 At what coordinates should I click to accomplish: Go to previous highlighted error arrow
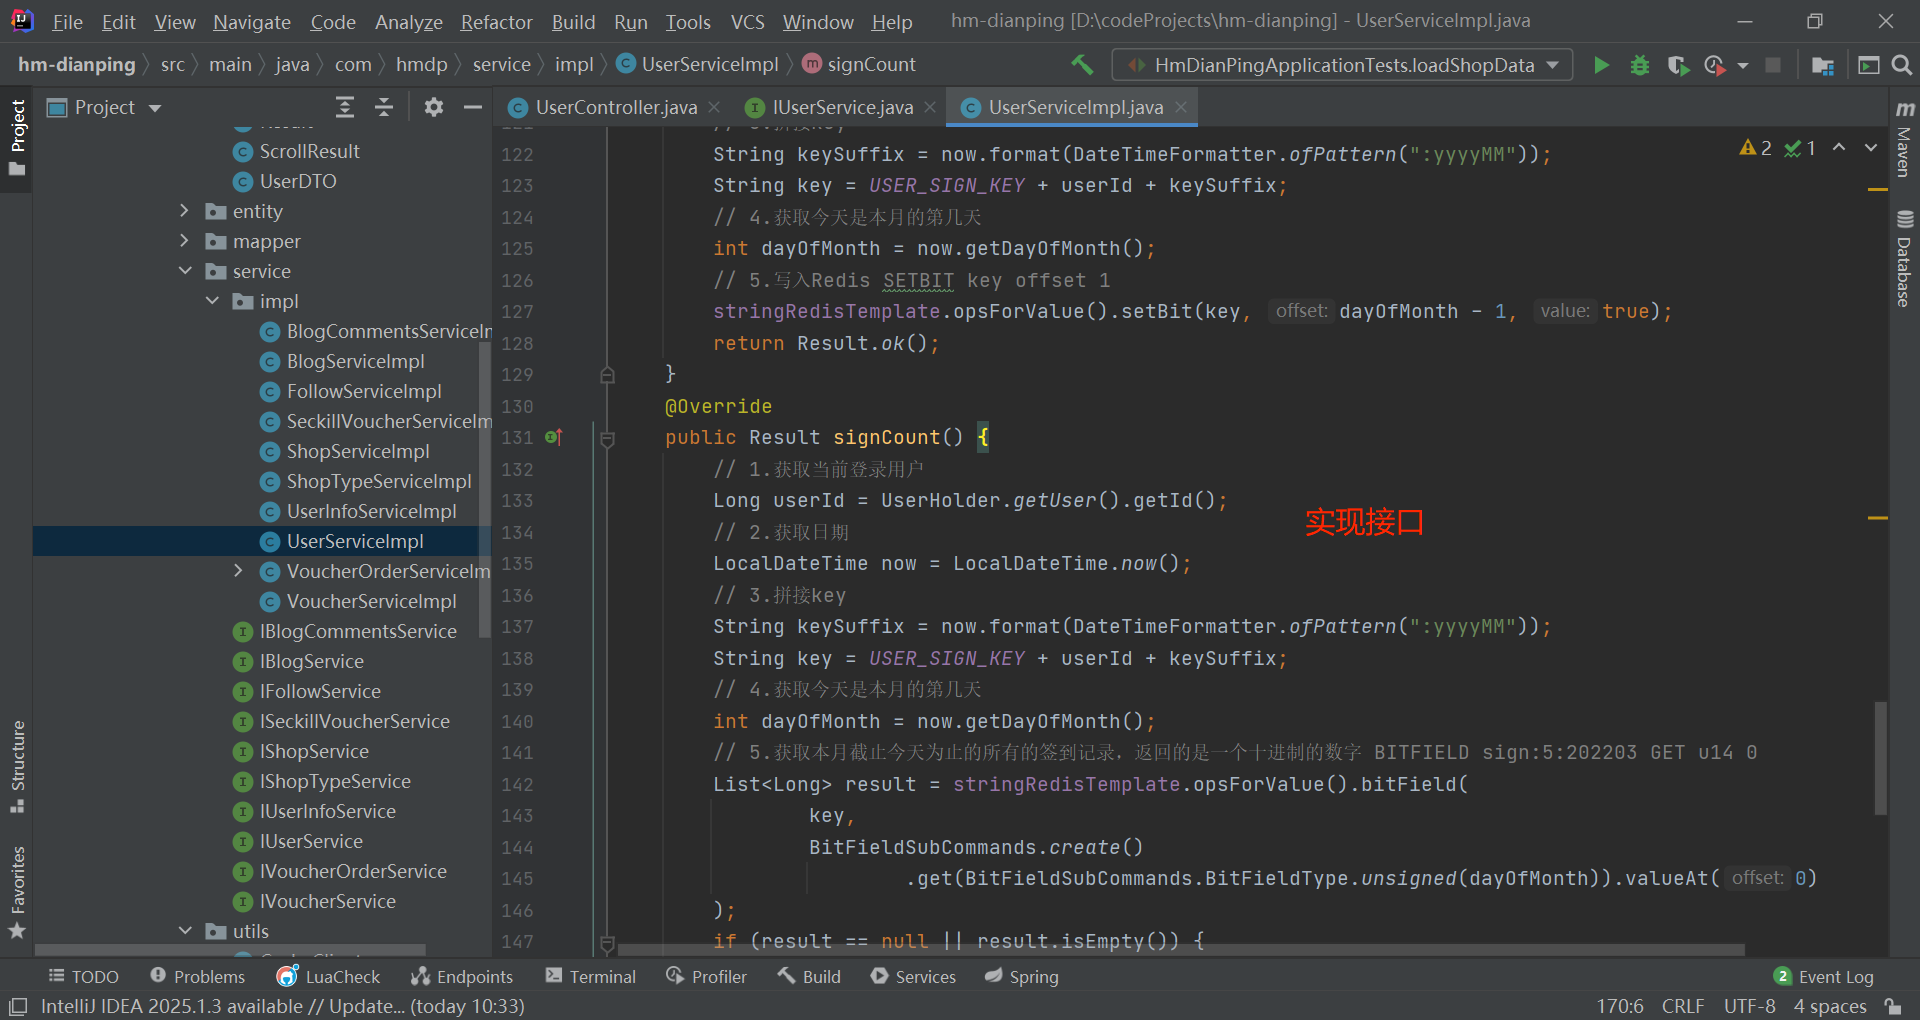click(x=1839, y=148)
